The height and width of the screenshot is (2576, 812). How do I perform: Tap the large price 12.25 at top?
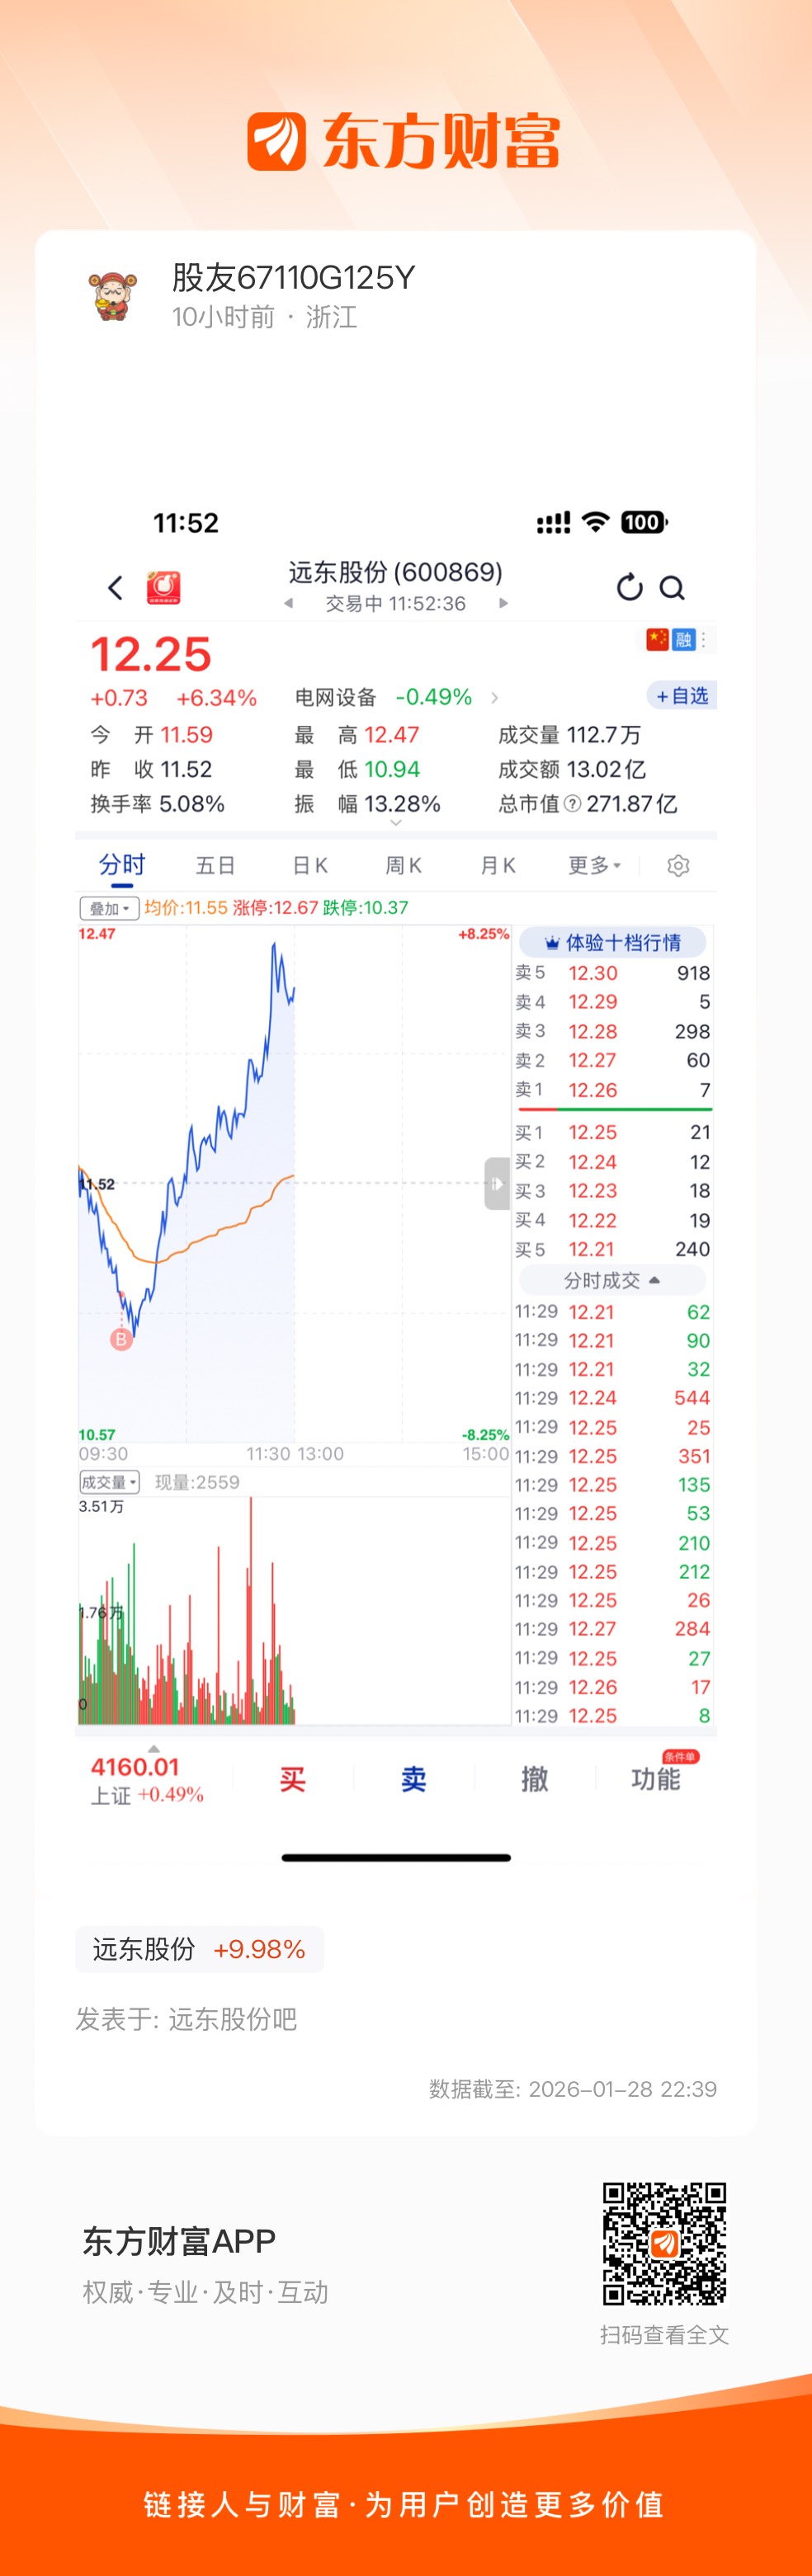pyautogui.click(x=151, y=655)
